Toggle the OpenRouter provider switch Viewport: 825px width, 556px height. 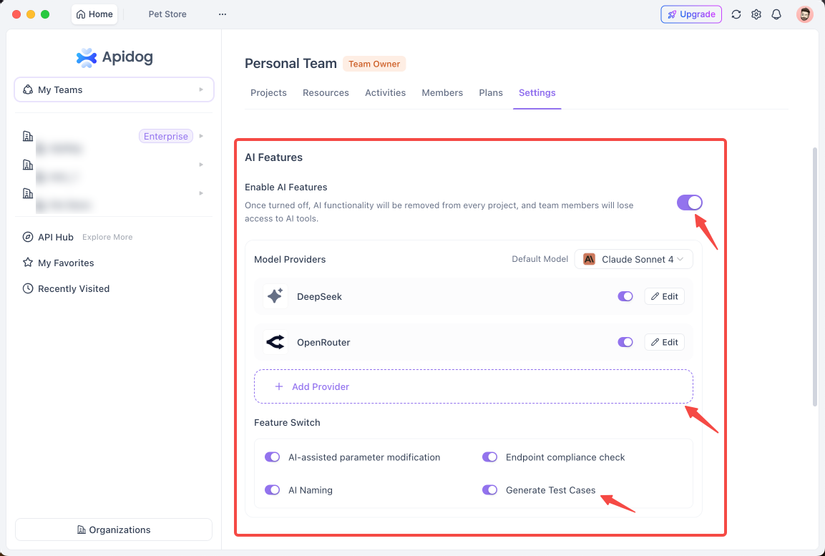tap(625, 342)
